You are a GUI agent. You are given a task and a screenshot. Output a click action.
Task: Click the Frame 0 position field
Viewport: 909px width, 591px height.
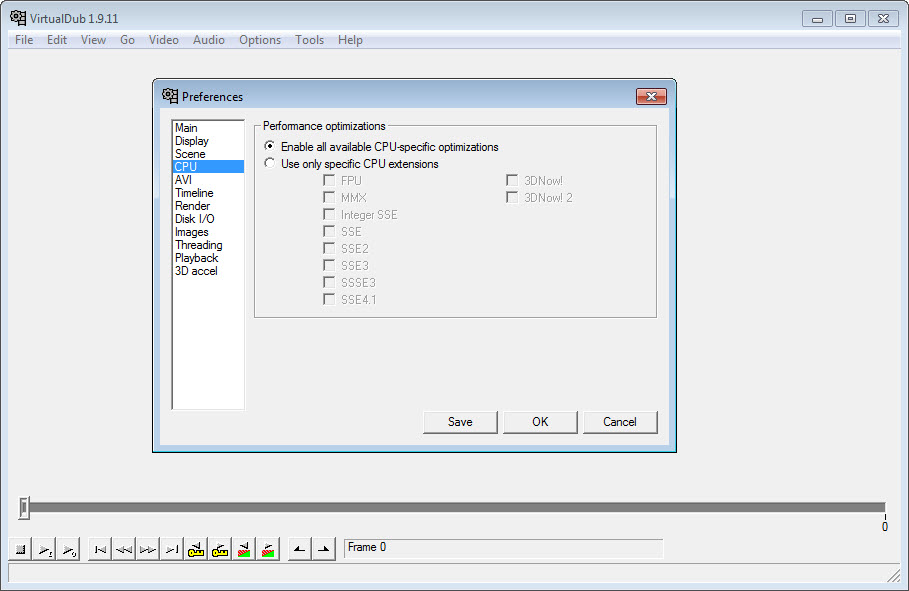[503, 548]
